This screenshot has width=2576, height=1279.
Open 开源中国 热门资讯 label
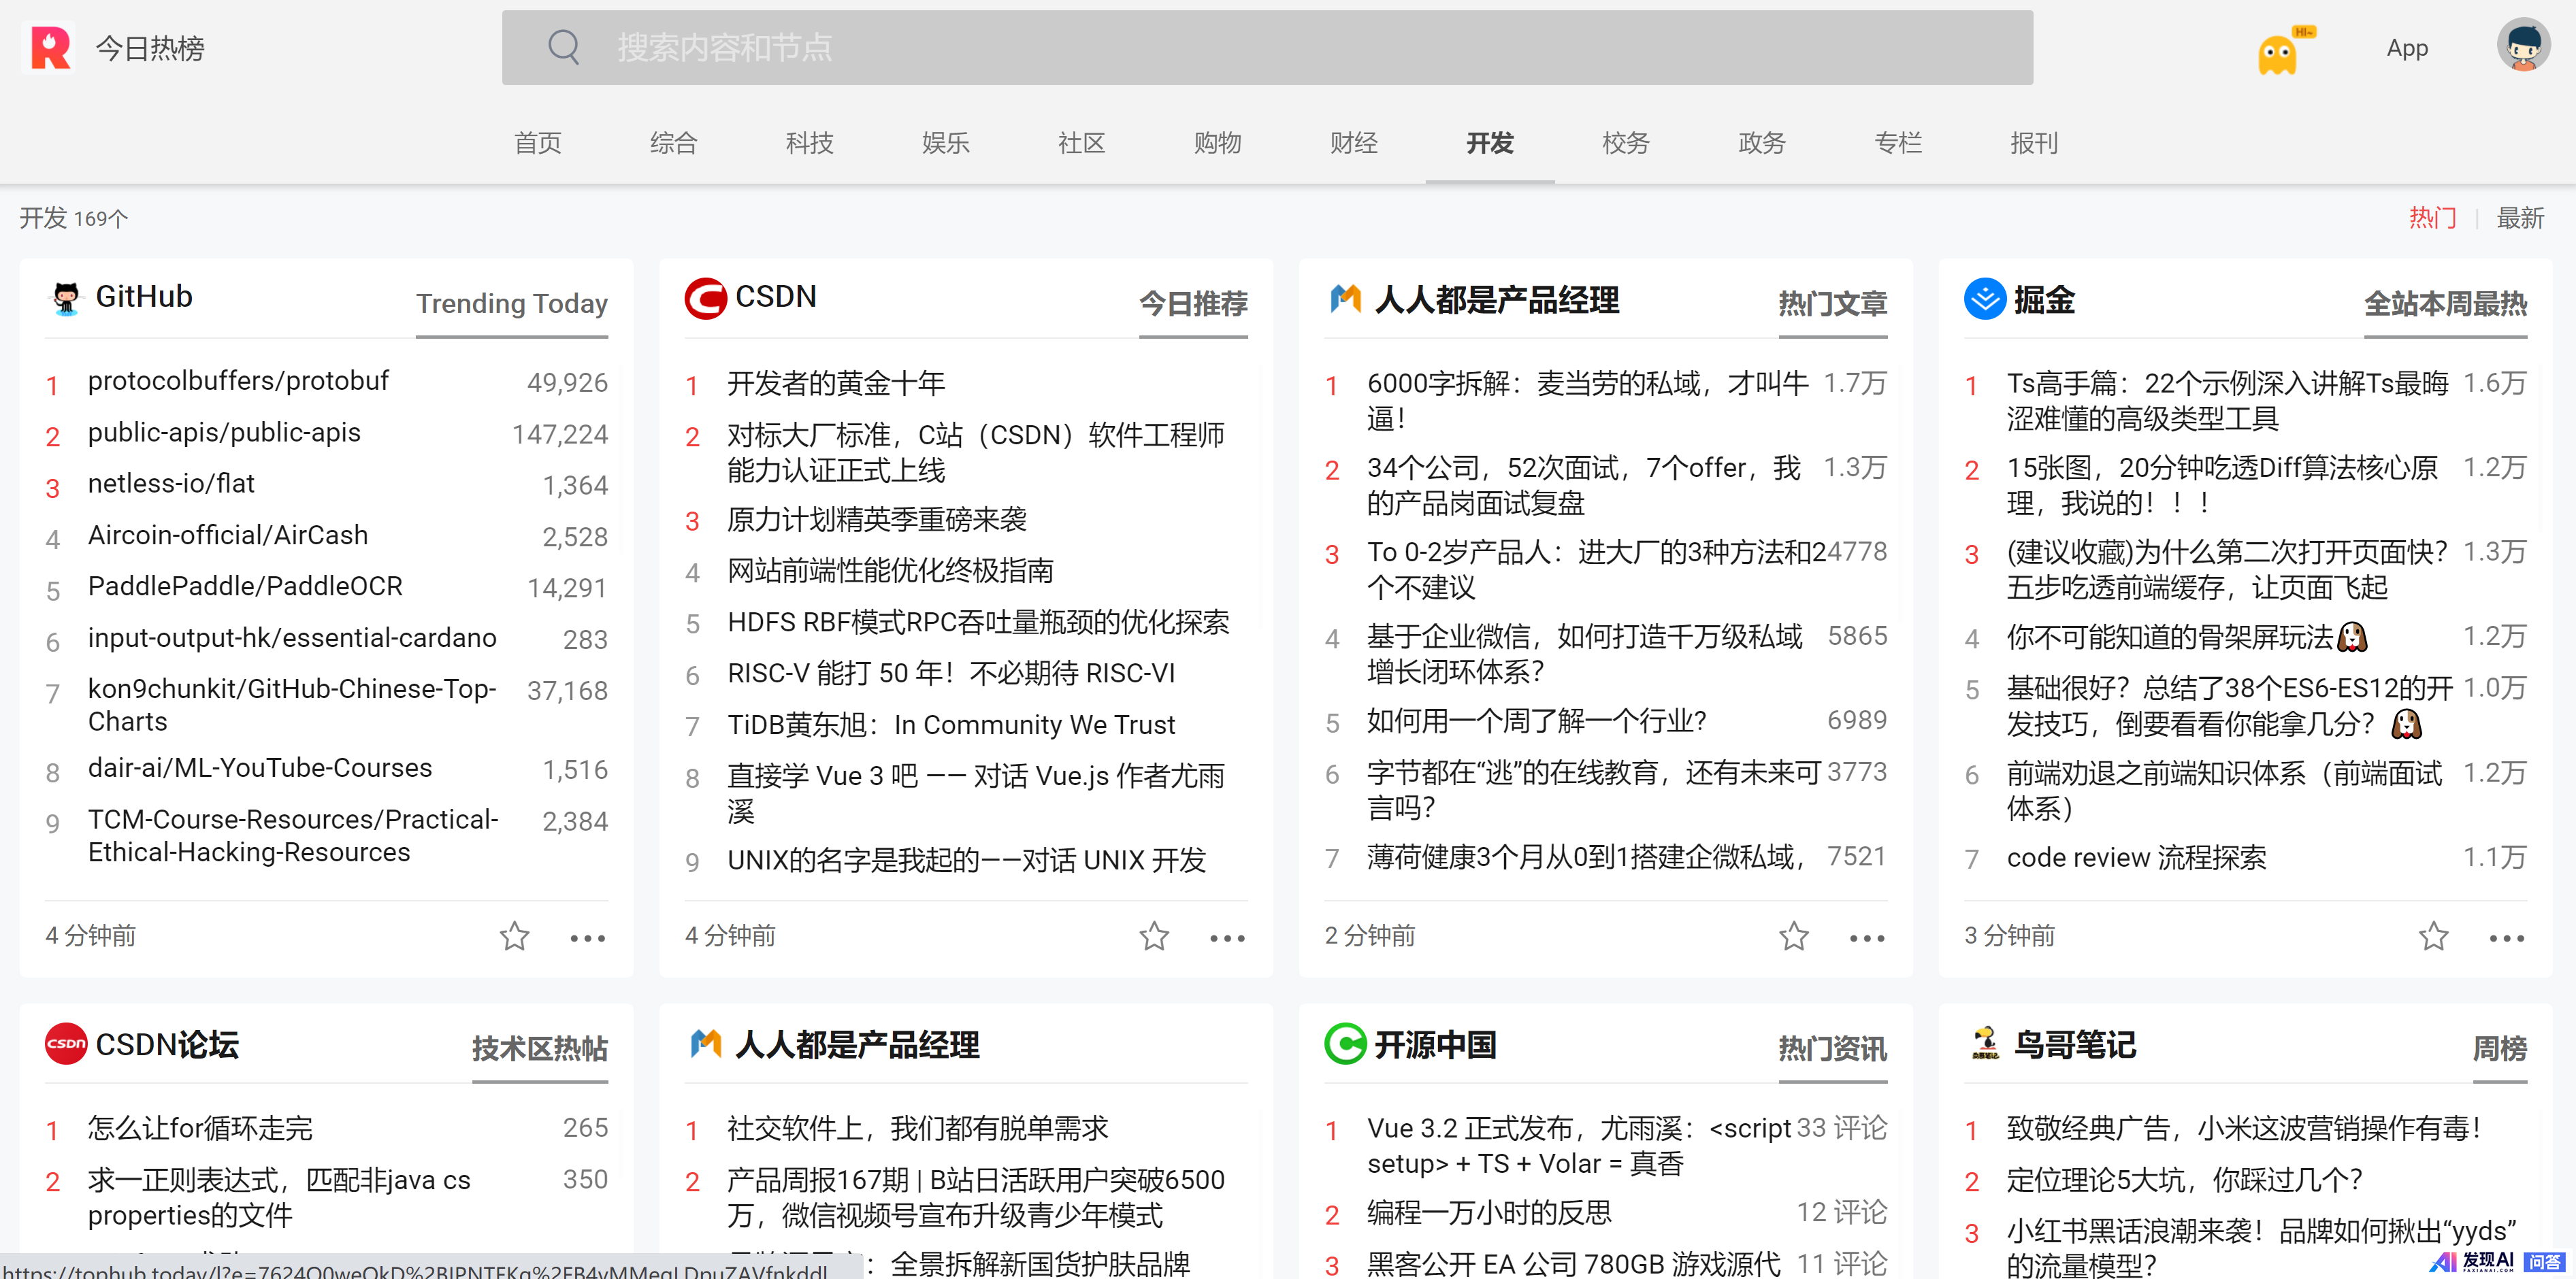click(1832, 1048)
